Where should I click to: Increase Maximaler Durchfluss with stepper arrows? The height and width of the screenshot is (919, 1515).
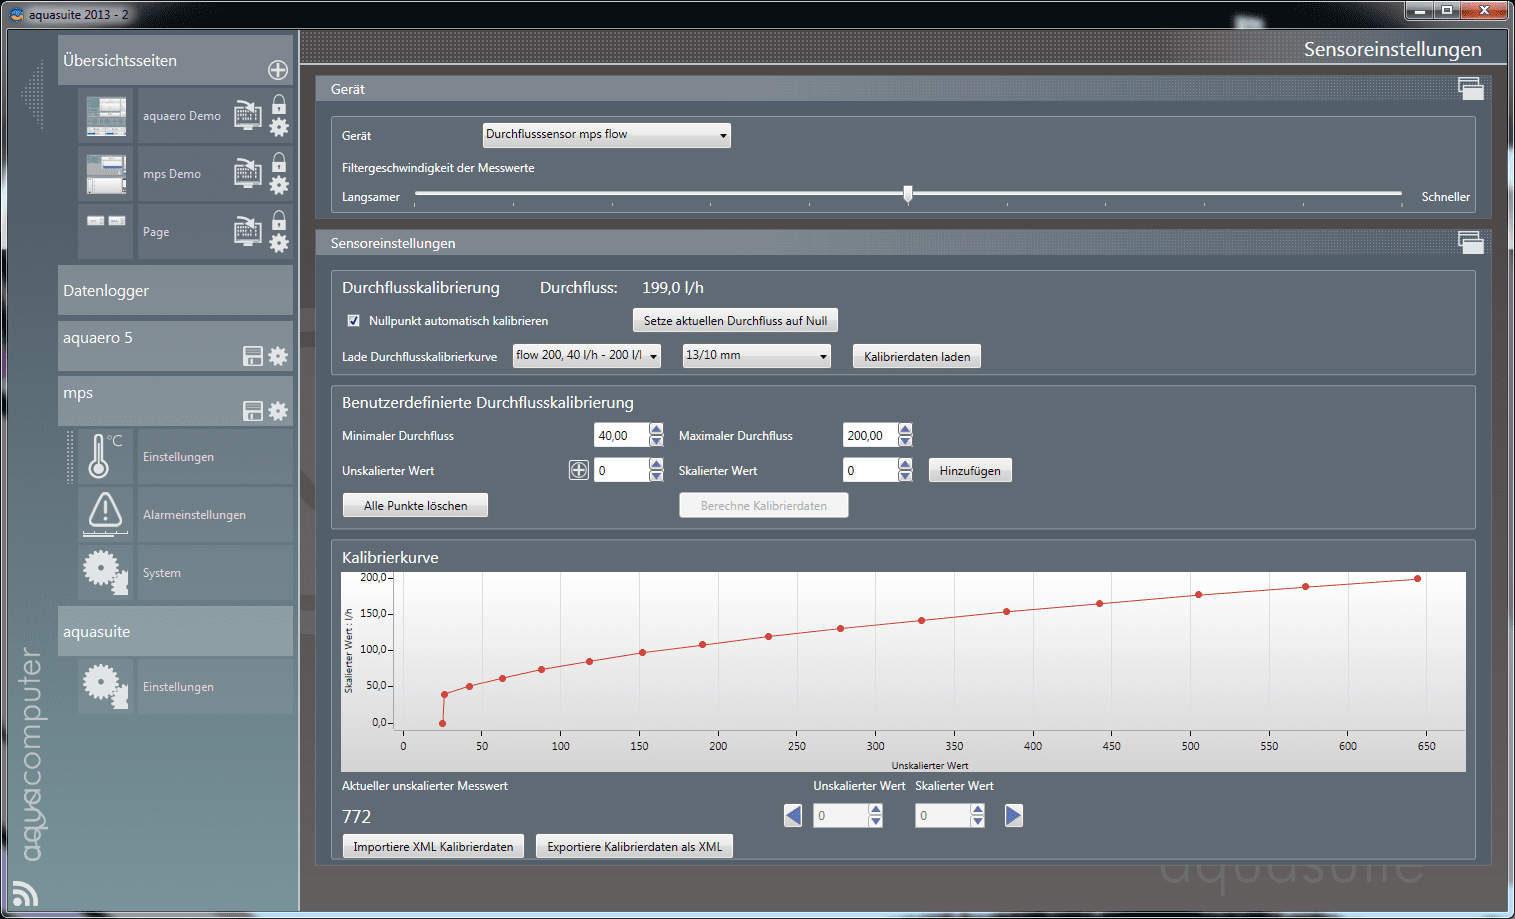[x=905, y=429]
